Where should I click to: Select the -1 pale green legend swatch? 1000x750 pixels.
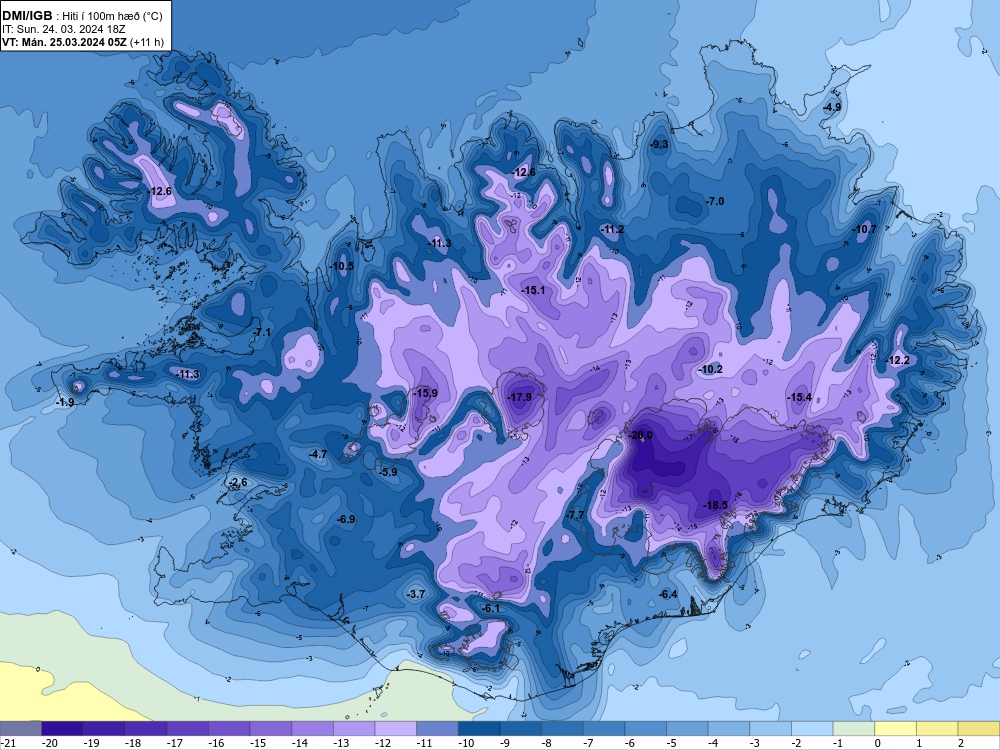tap(854, 728)
